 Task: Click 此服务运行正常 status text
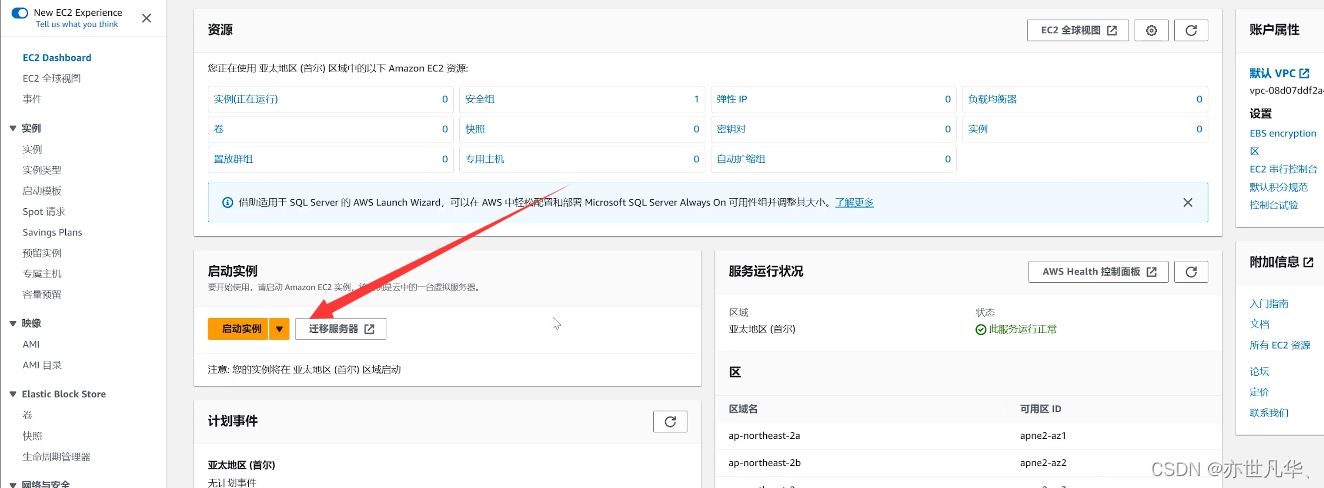1022,329
